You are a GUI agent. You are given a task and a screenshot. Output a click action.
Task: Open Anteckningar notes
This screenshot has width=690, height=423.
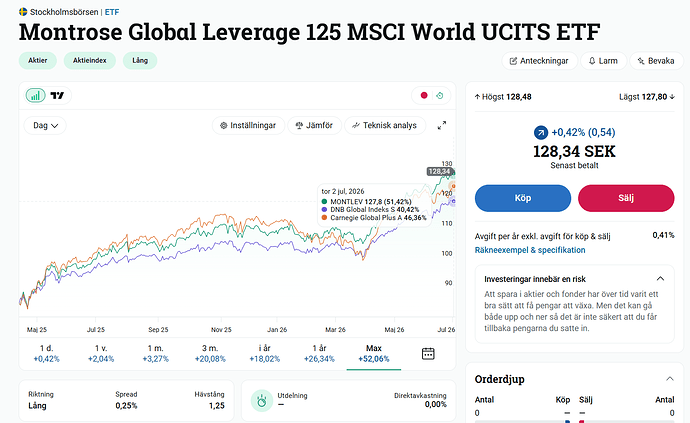pyautogui.click(x=539, y=61)
